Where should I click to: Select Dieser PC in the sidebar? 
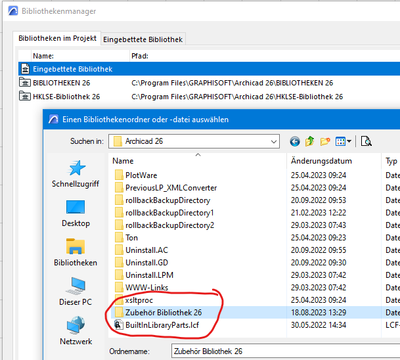(x=75, y=292)
